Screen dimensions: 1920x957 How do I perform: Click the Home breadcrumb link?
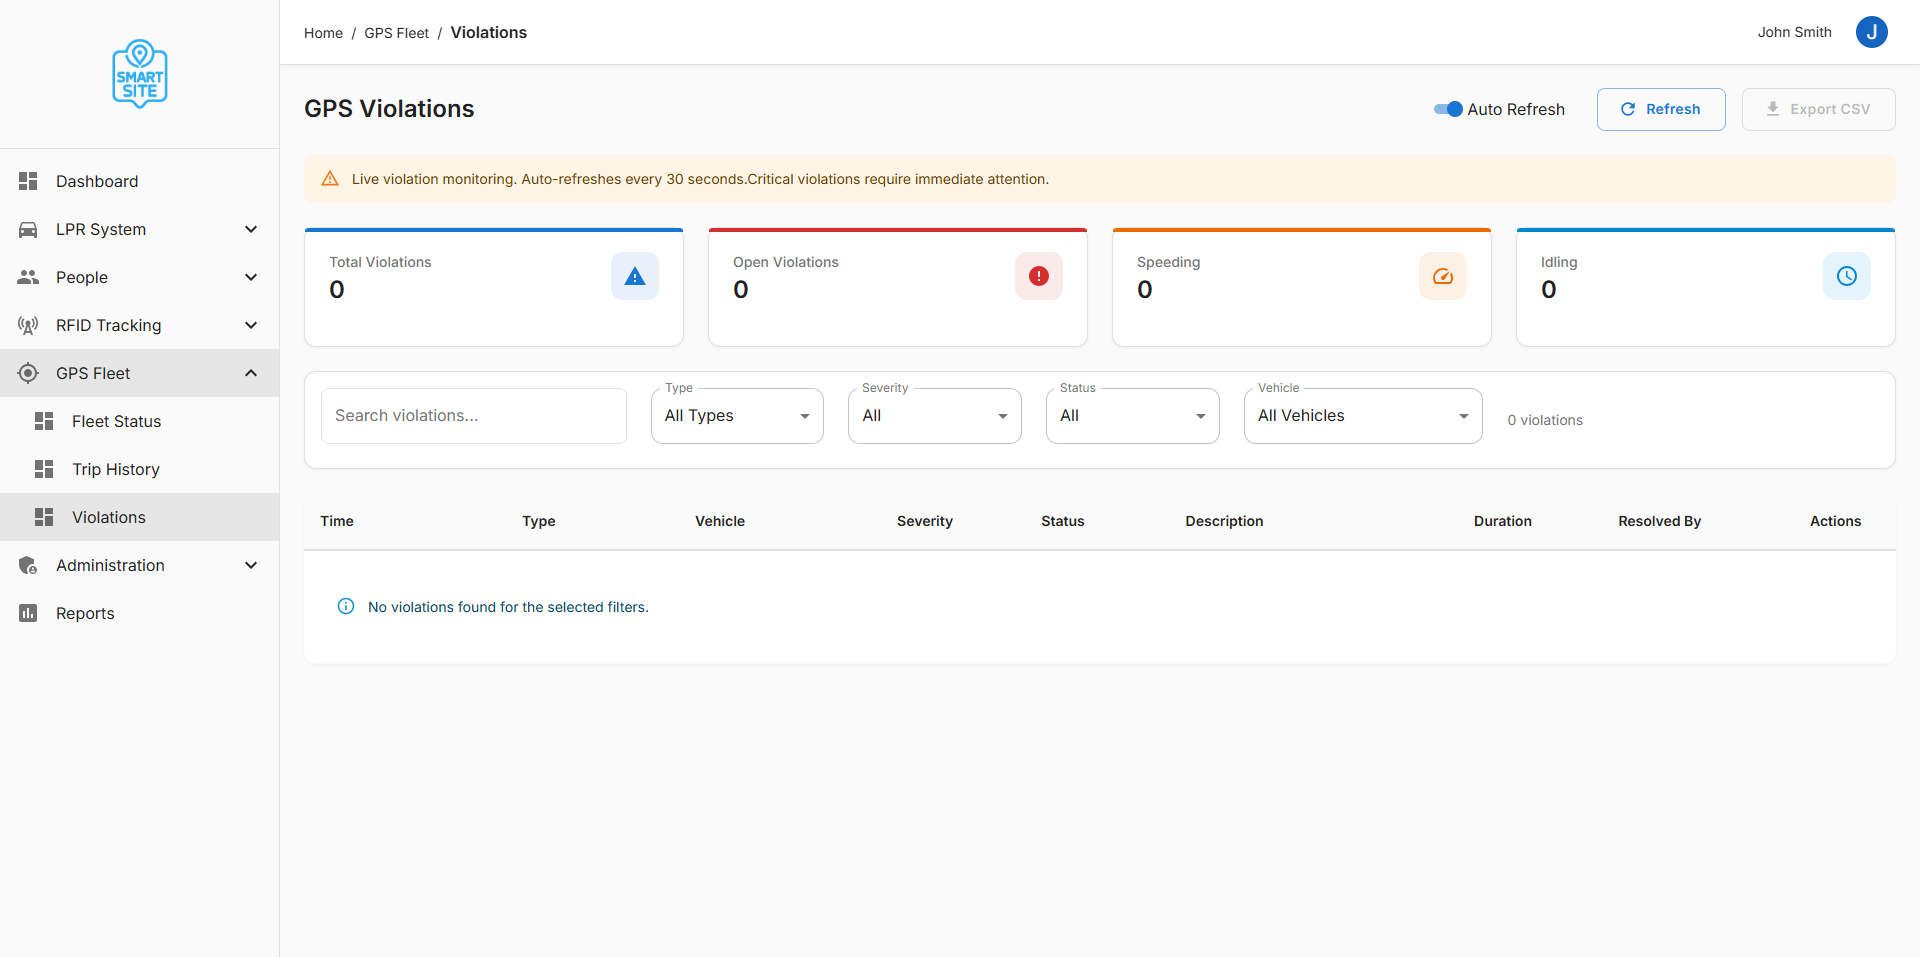tap(323, 33)
